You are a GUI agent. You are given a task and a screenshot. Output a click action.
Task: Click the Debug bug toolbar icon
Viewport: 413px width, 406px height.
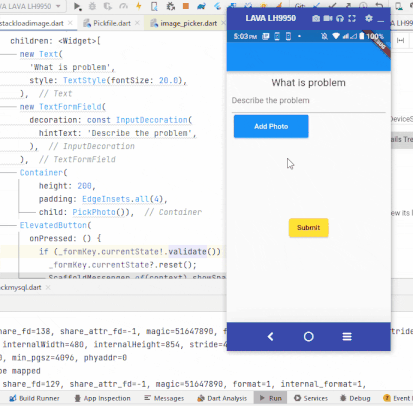[92, 6]
